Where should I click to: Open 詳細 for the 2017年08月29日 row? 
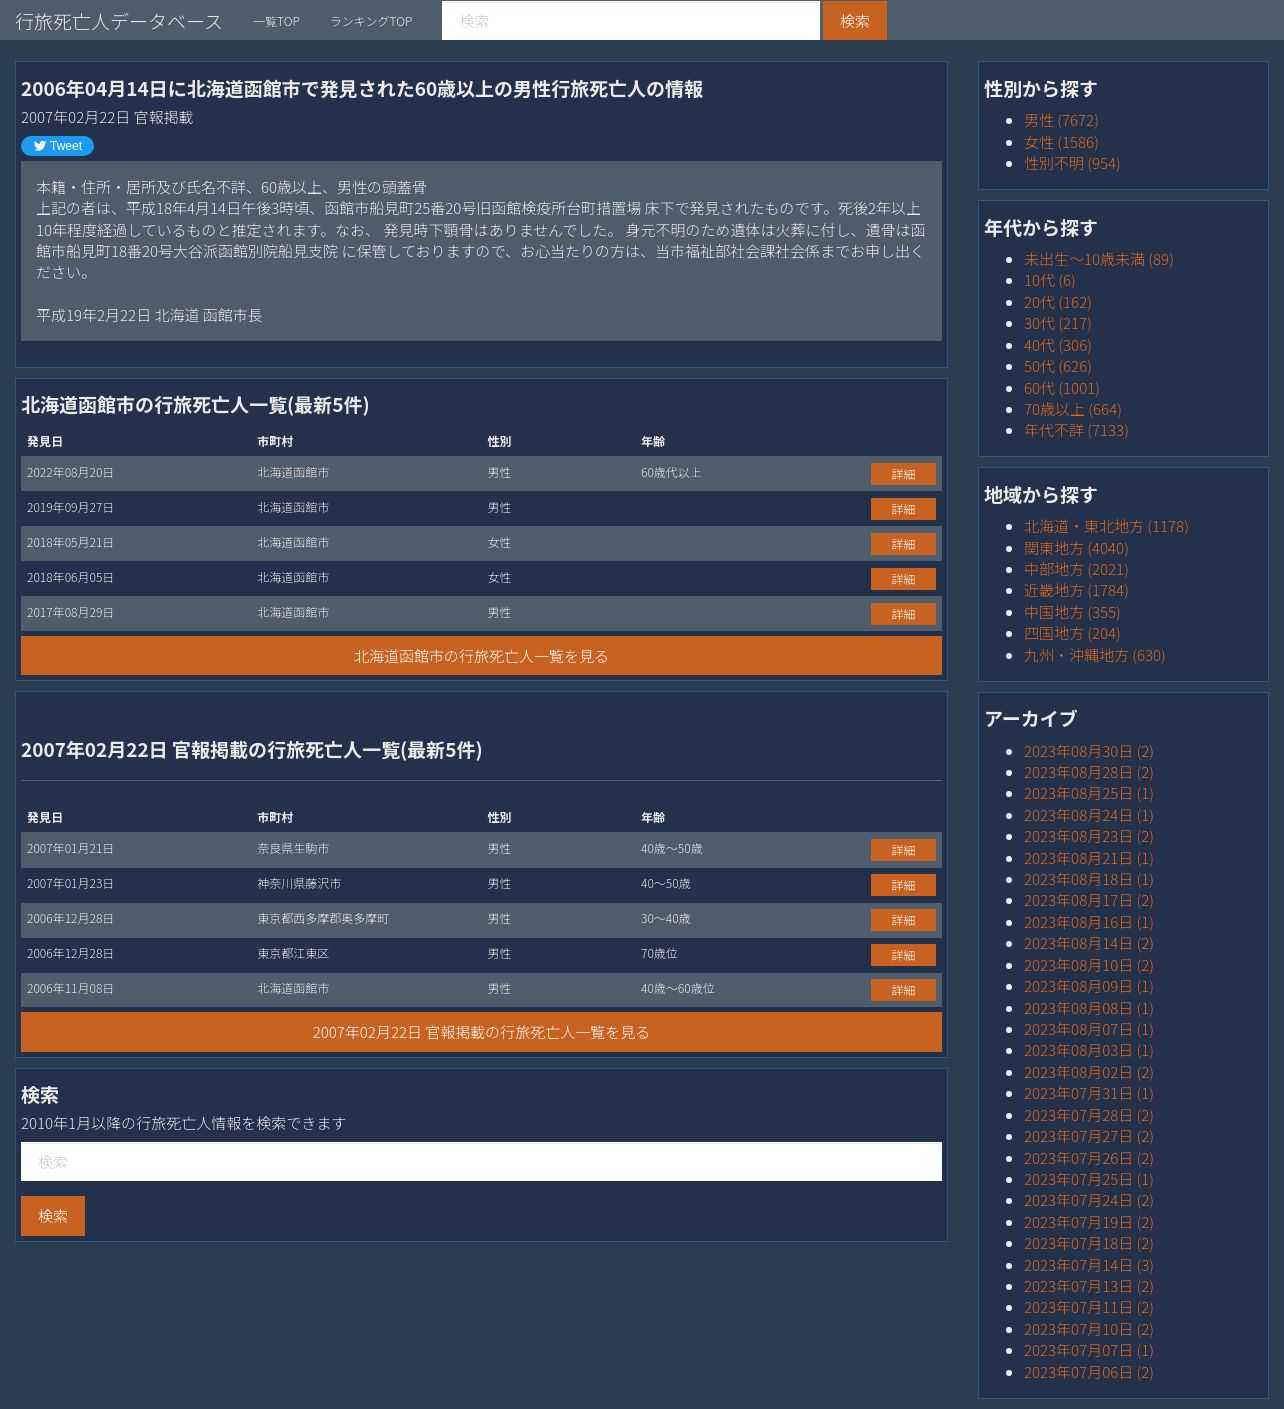click(903, 614)
